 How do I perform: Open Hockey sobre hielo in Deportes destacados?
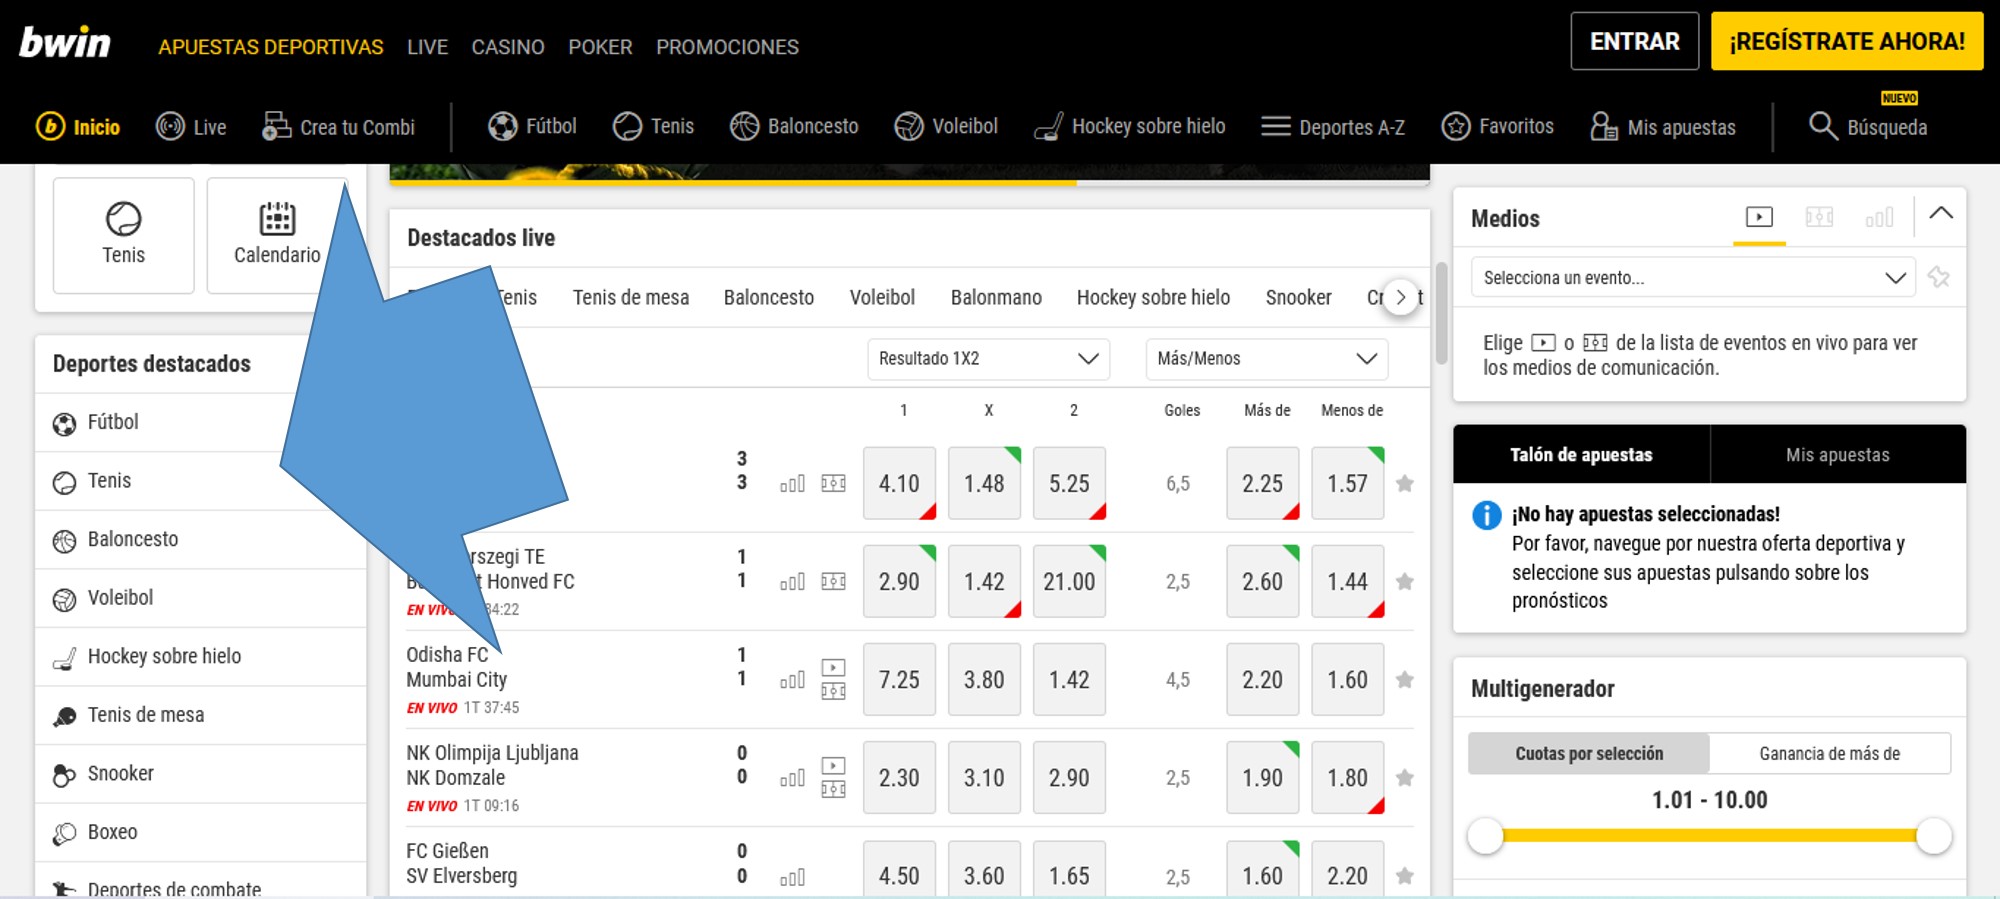(x=200, y=657)
